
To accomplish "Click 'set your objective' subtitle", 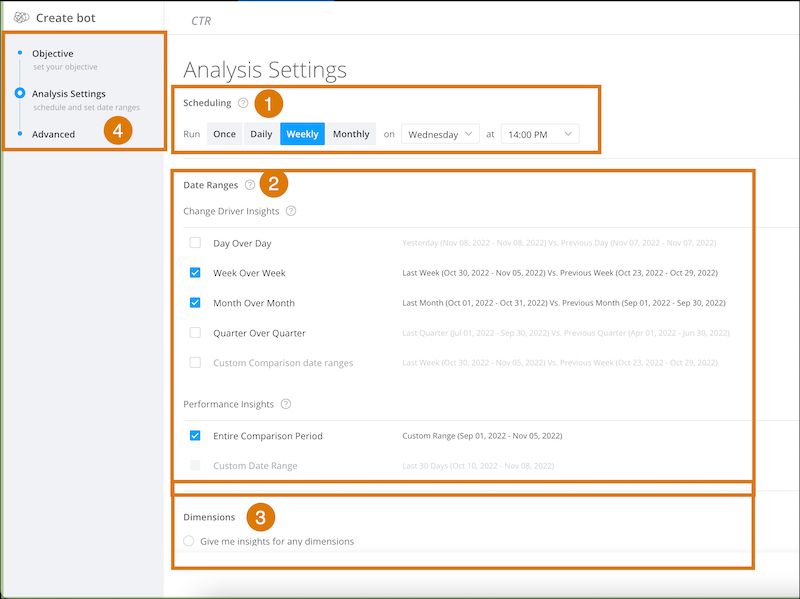I will tap(65, 67).
